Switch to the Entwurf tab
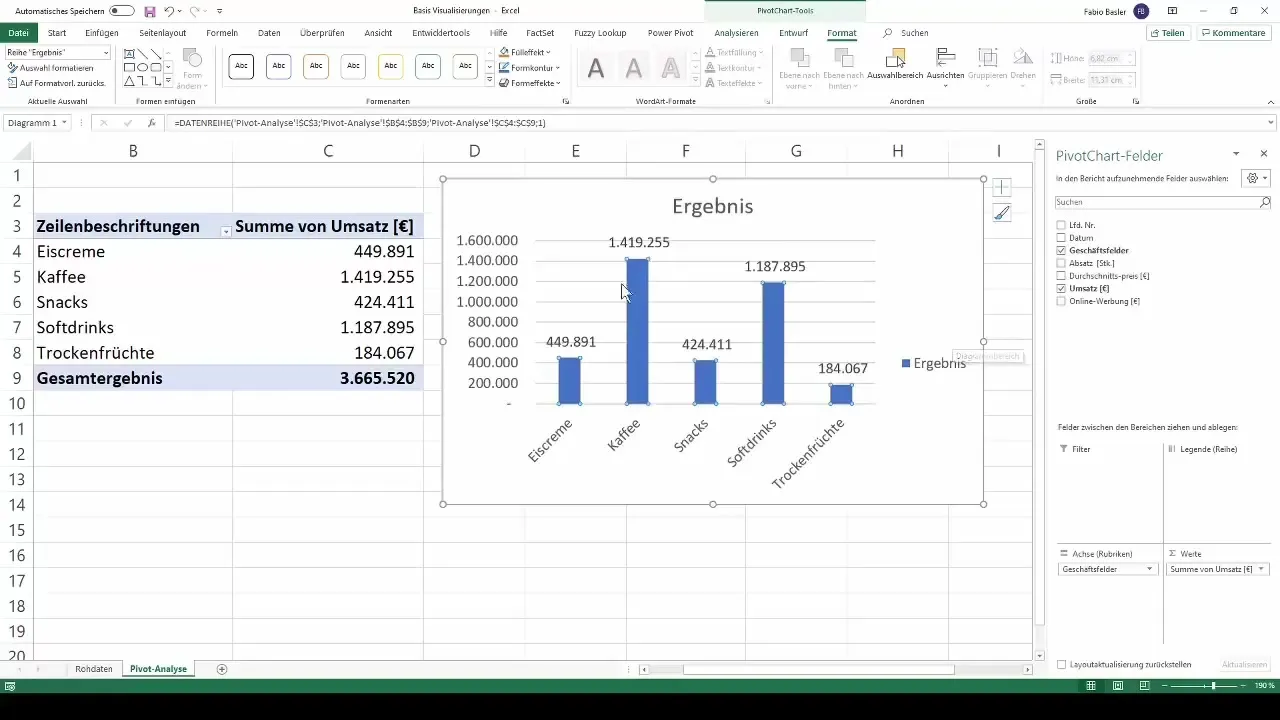 [x=793, y=33]
